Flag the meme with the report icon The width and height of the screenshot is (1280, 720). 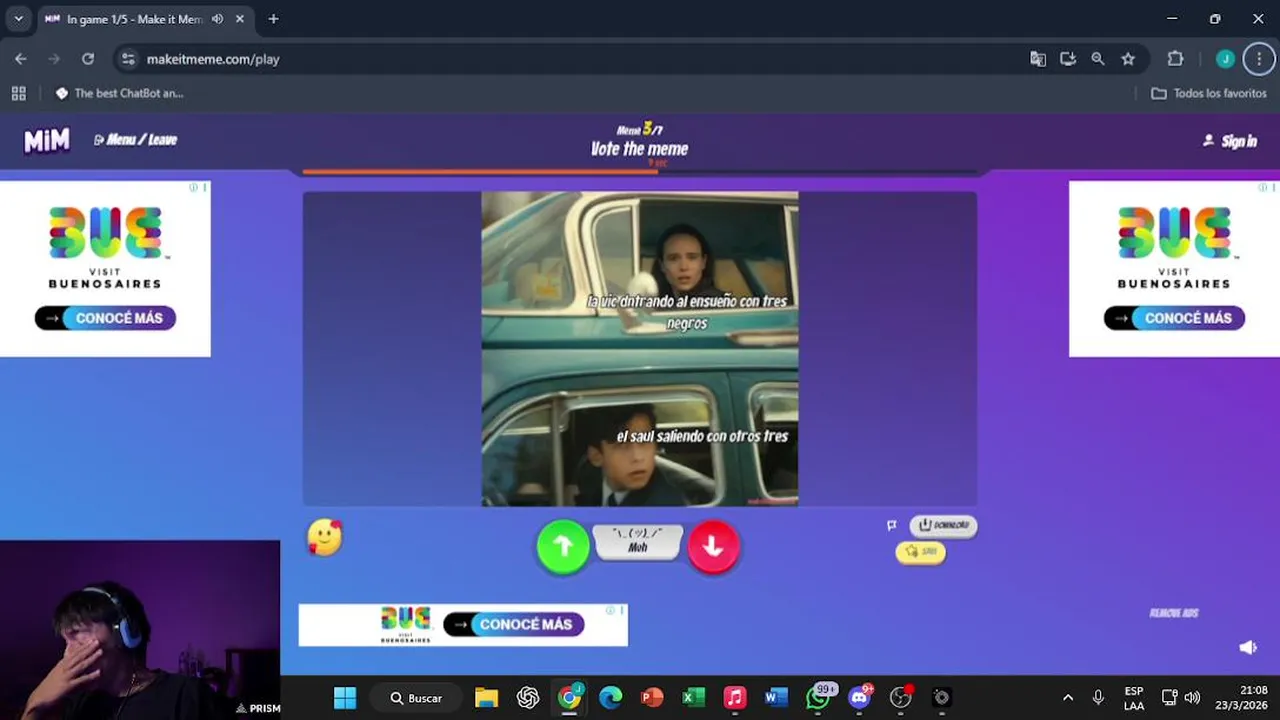[x=891, y=525]
